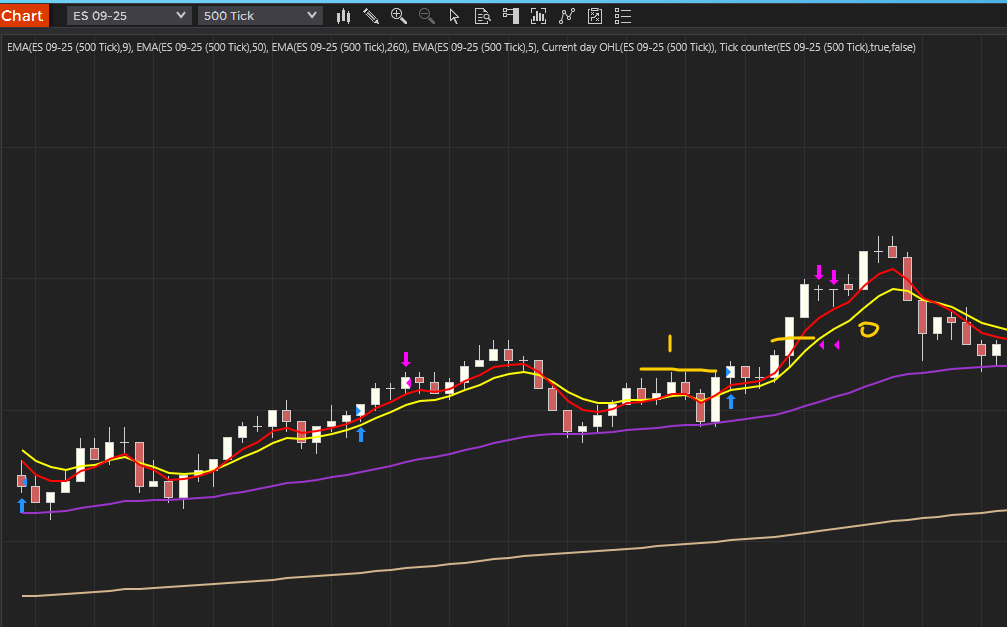Screen dimensions: 1007x627
Task: Open the bar type candlestick icon
Action: [344, 16]
